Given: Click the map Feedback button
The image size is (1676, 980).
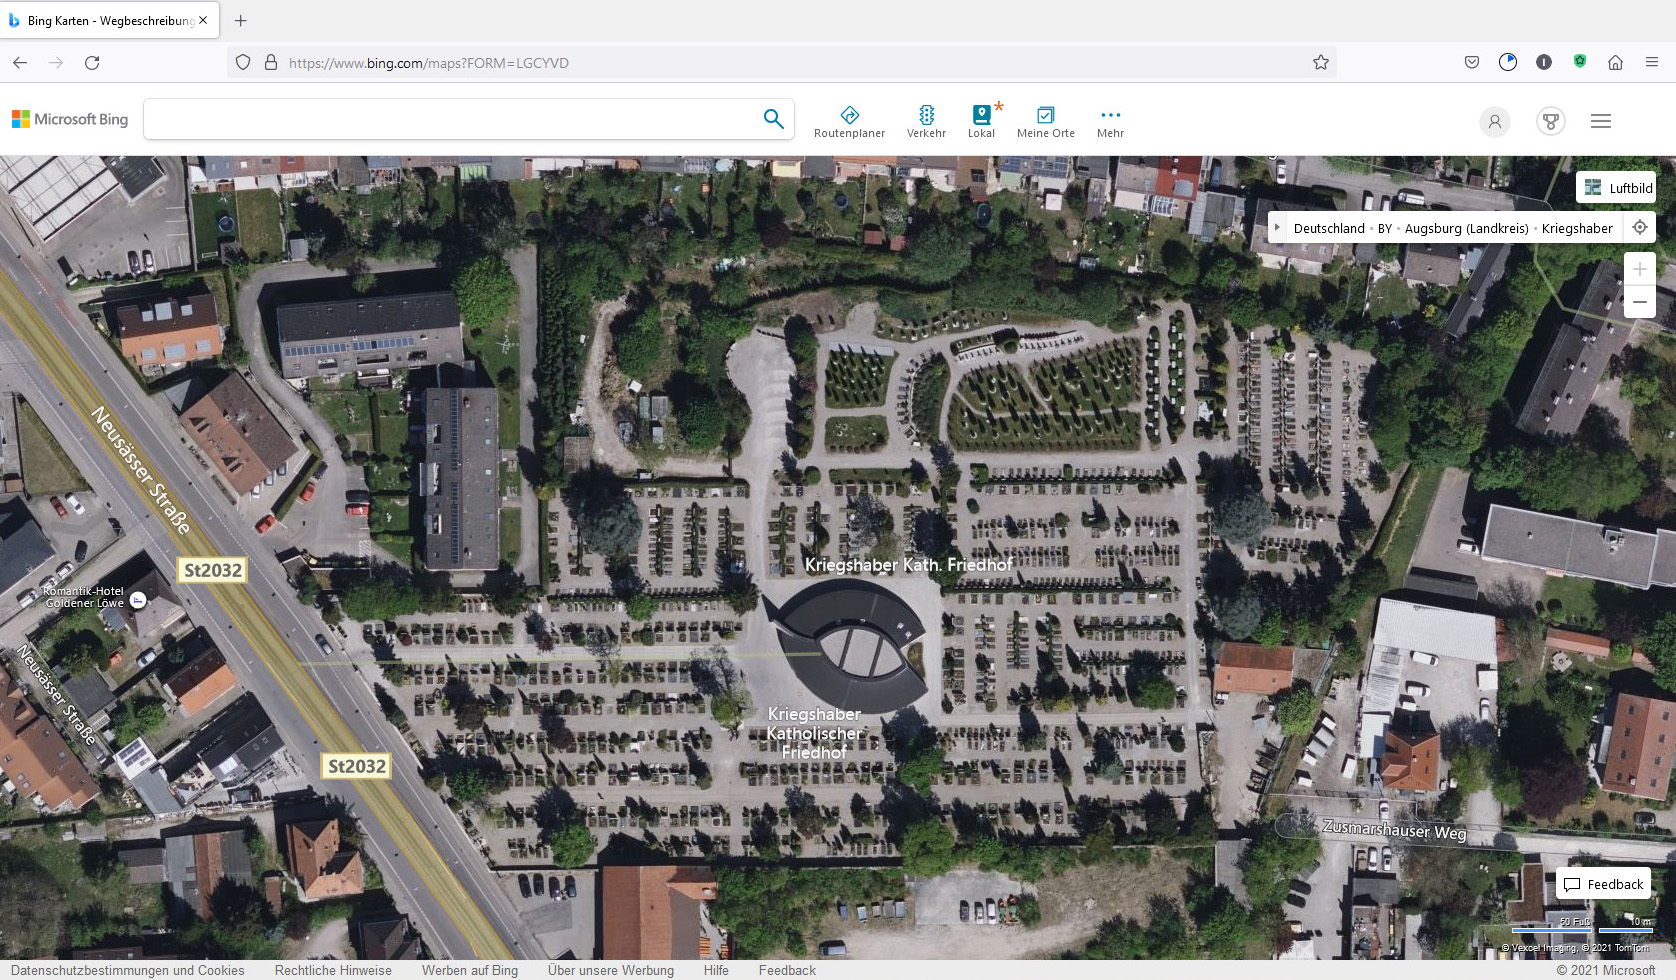Looking at the screenshot, I should tap(1603, 884).
